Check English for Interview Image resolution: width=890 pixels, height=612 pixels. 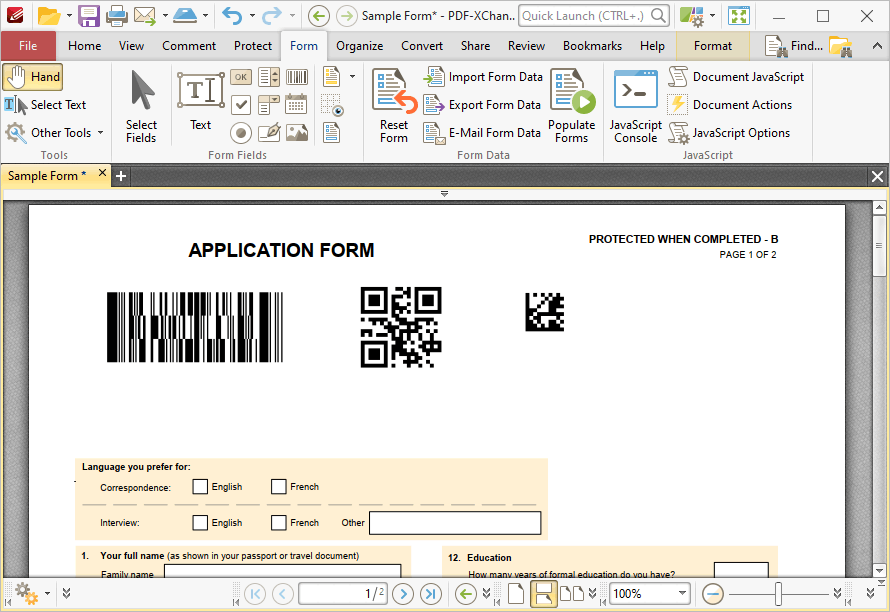click(200, 522)
